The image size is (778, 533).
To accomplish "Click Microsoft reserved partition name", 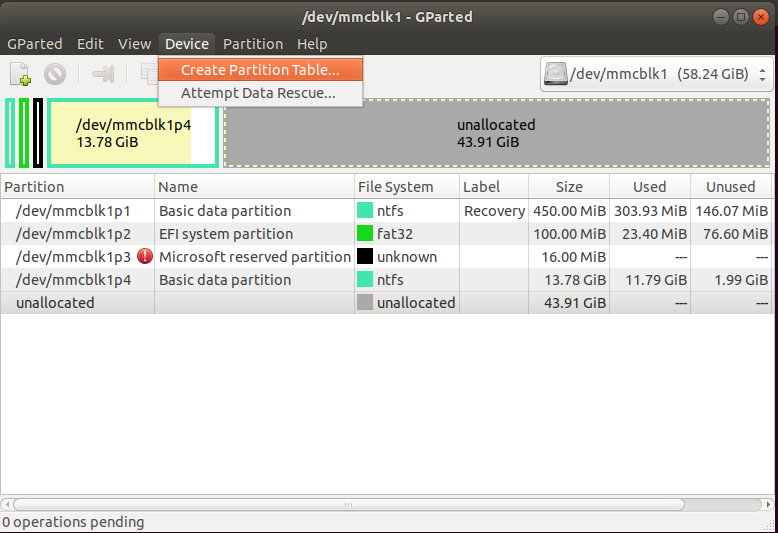I will coord(255,257).
